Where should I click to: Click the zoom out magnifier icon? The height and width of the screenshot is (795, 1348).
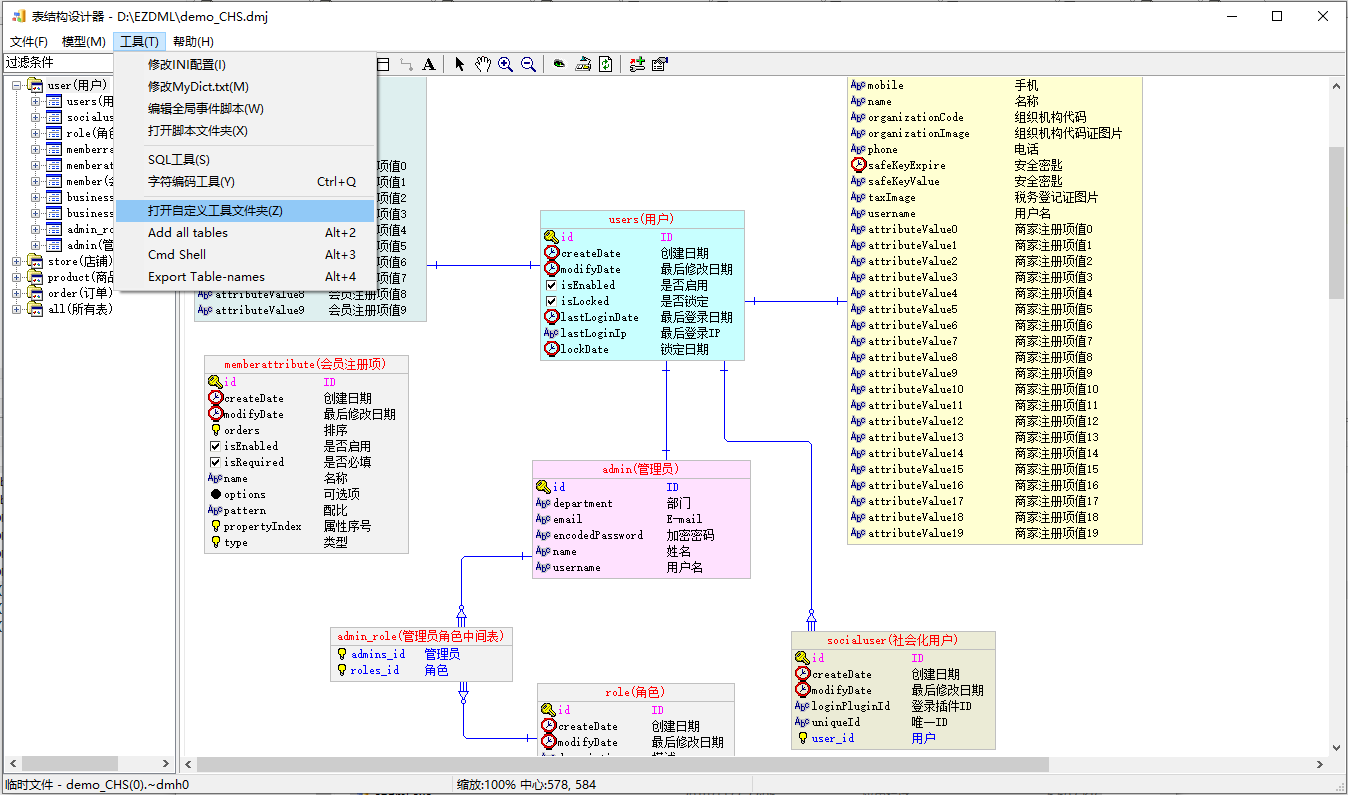click(x=529, y=64)
